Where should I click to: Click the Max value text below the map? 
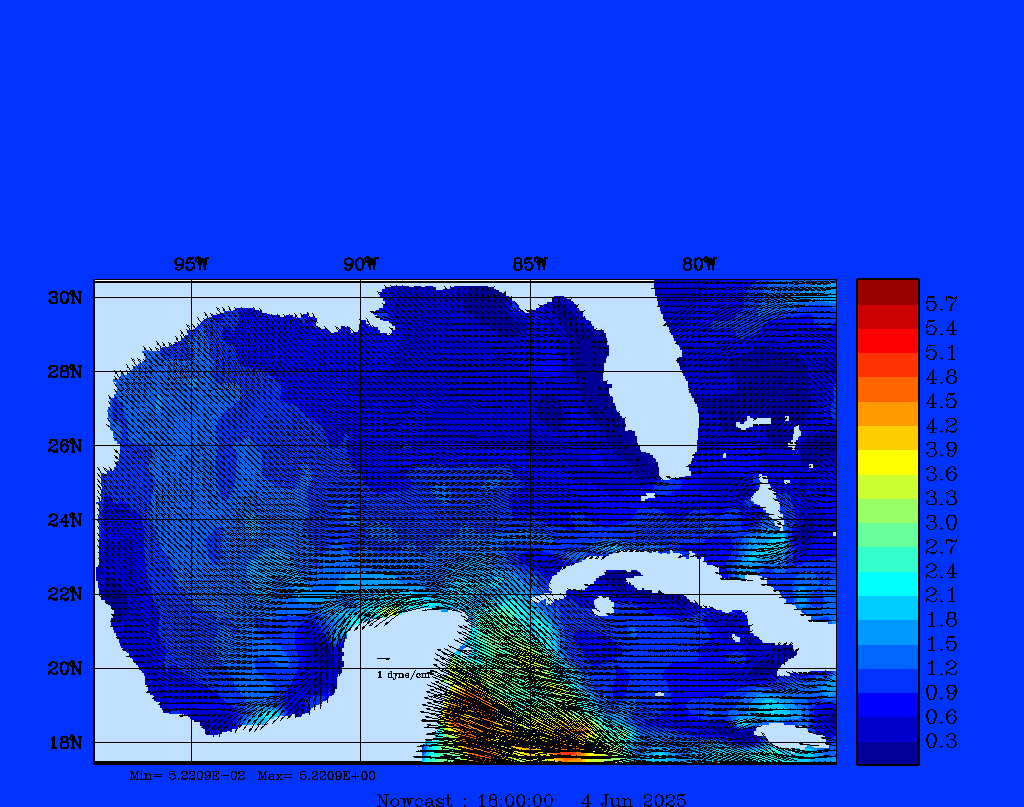pyautogui.click(x=317, y=775)
